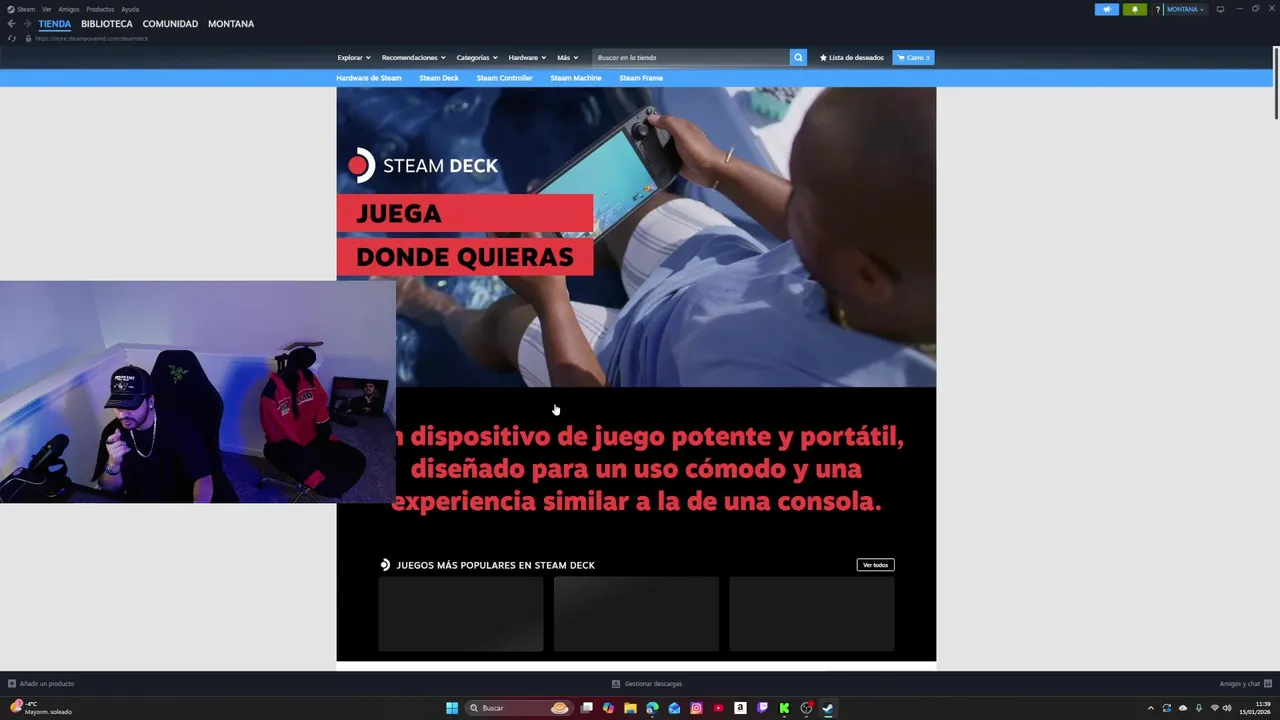The image size is (1280, 720).
Task: Go to the TIENDA tab
Action: pos(55,24)
